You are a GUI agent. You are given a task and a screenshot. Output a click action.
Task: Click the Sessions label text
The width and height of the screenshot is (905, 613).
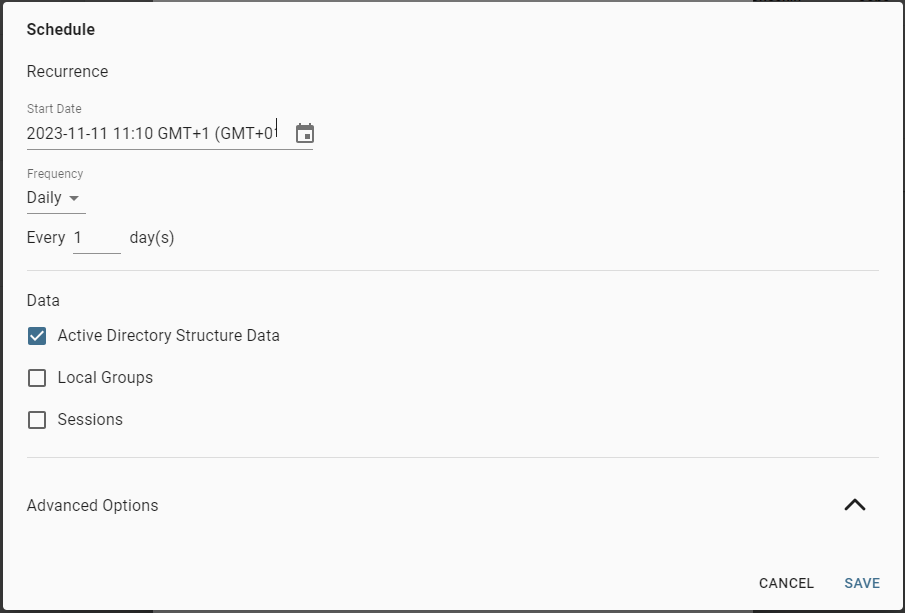pos(90,420)
